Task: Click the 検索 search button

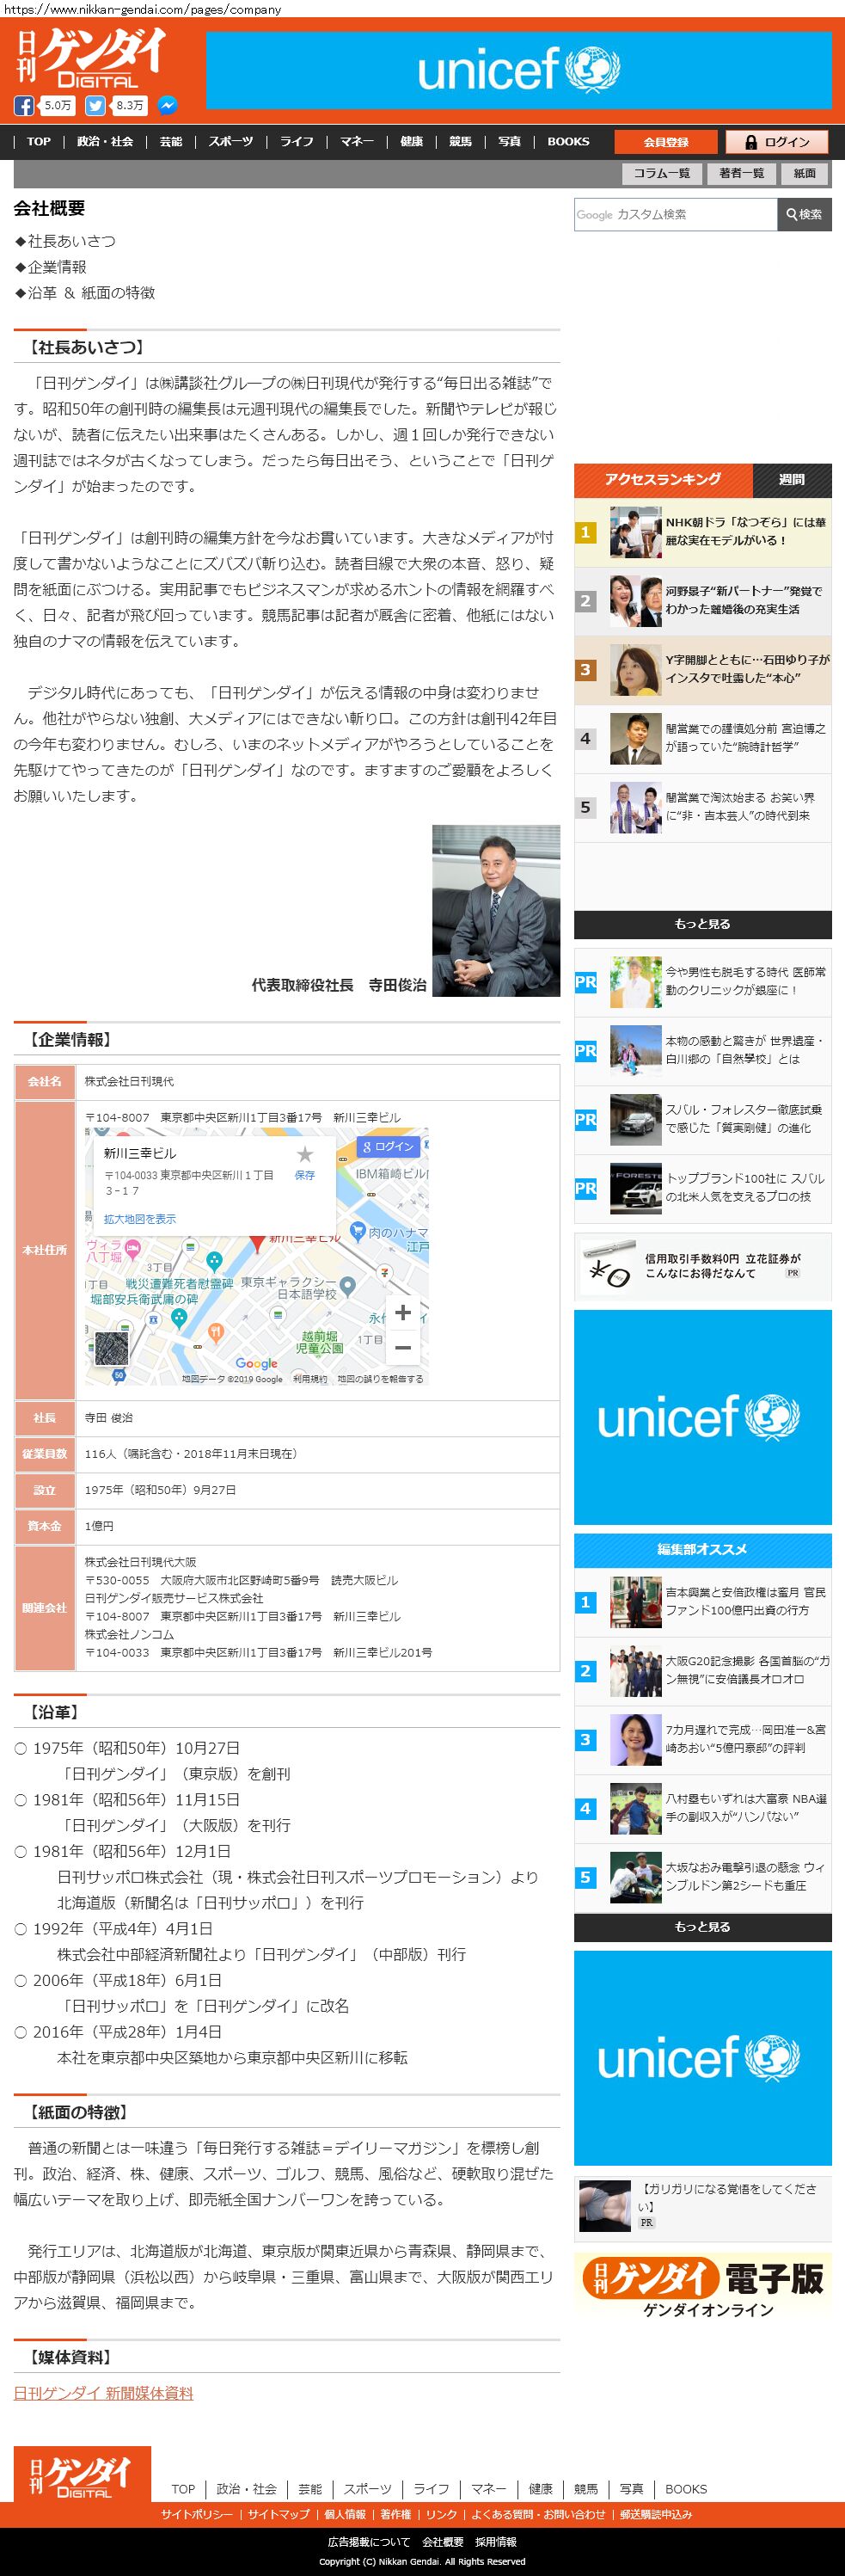Action: click(804, 214)
